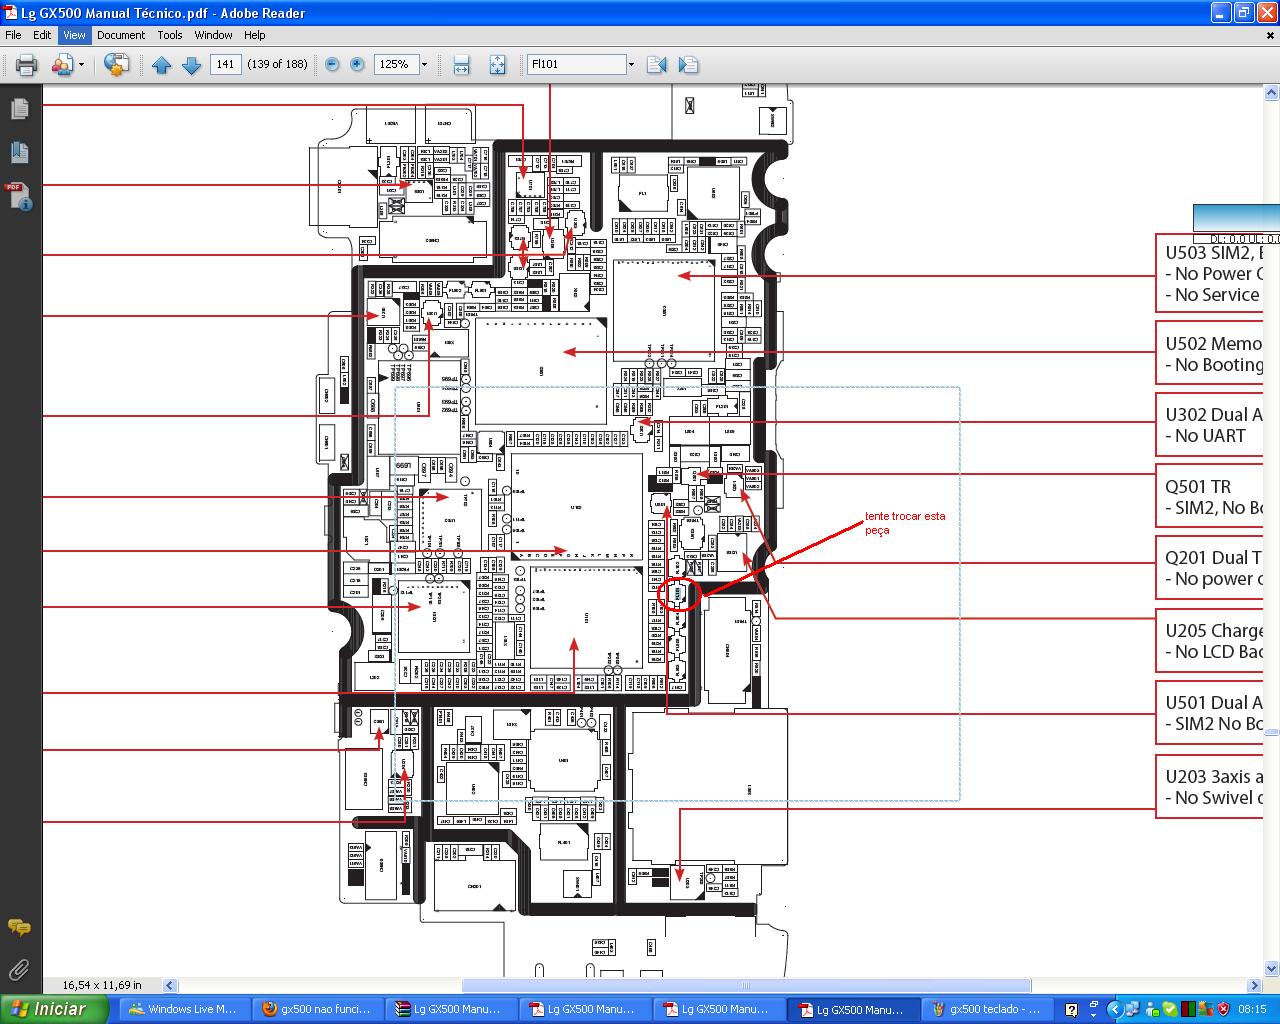
Task: Click the red shield security tray icon
Action: coord(1223,1009)
